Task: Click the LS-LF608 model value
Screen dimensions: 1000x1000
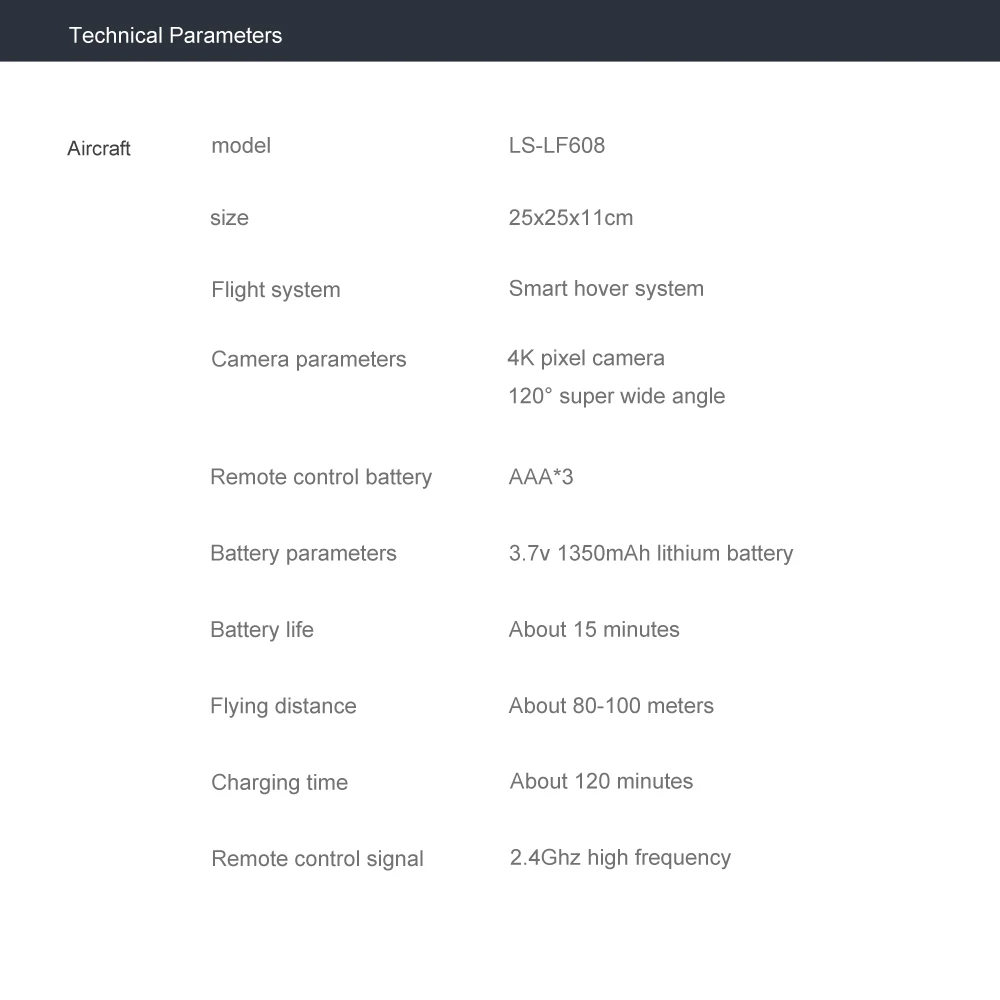Action: click(x=556, y=146)
